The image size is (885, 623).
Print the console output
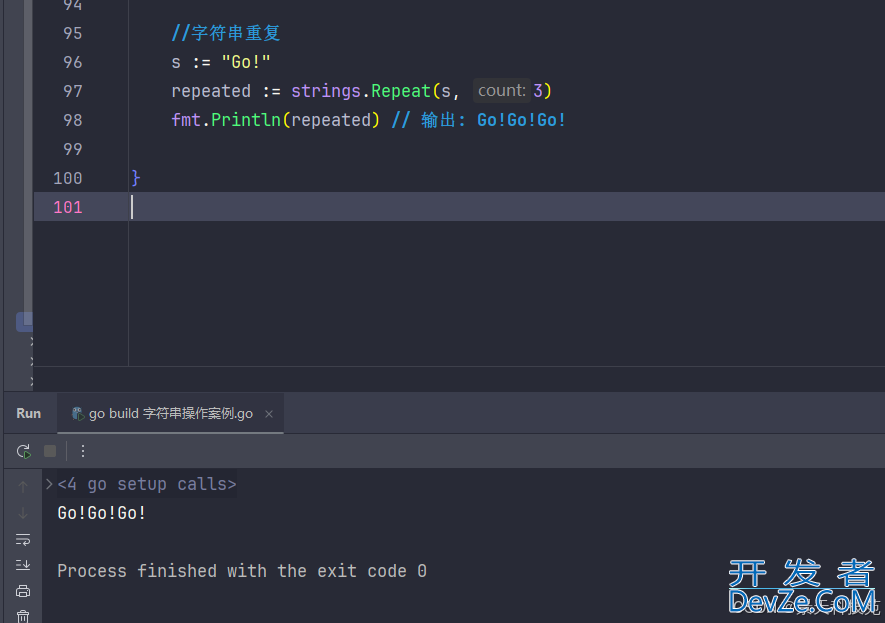[23, 591]
